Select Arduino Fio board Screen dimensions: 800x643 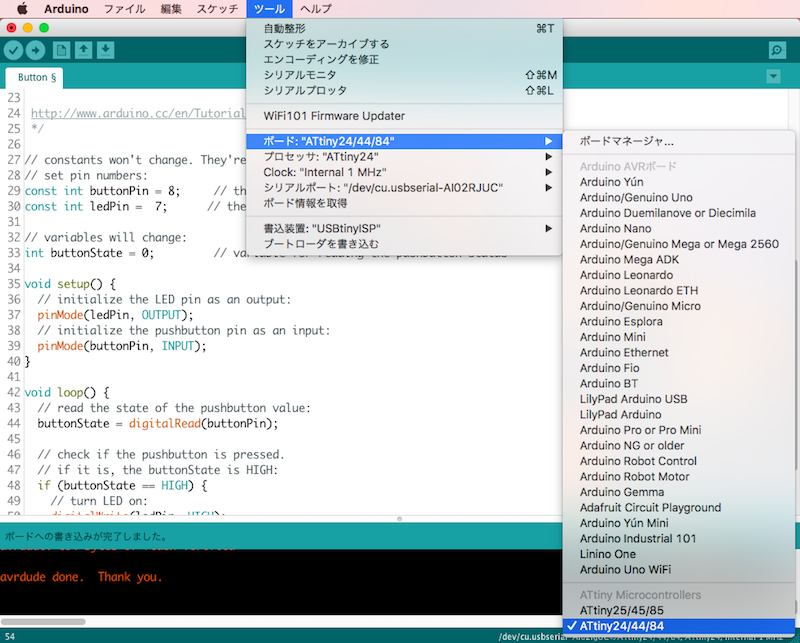[x=679, y=368]
